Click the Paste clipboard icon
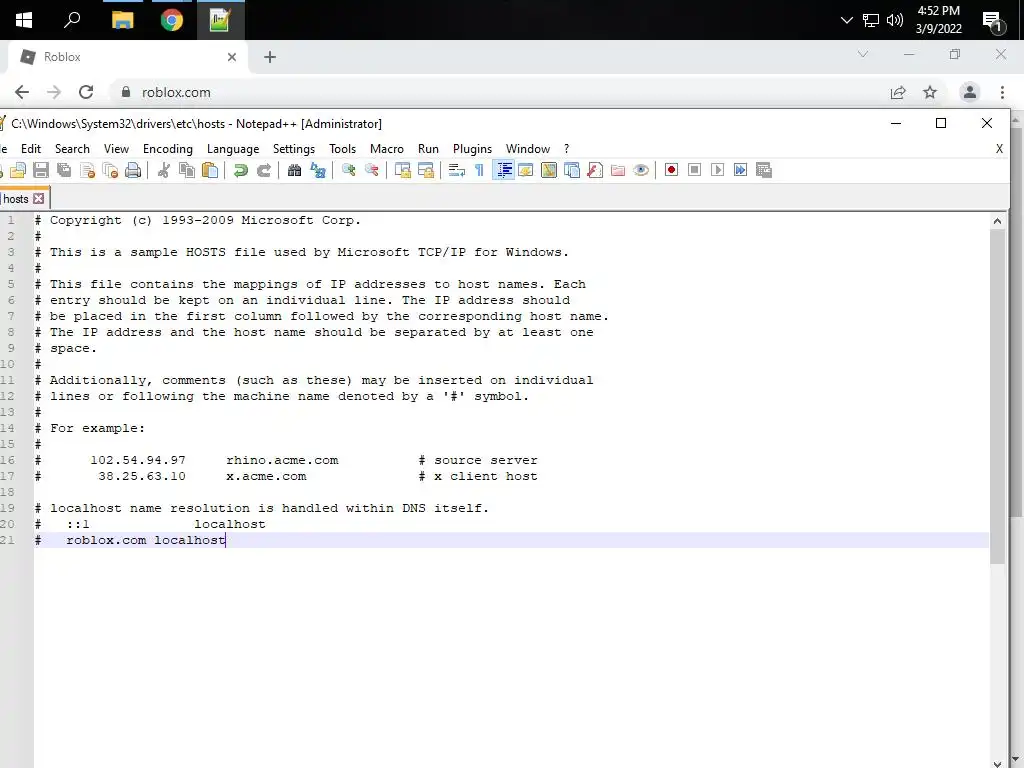 point(210,170)
